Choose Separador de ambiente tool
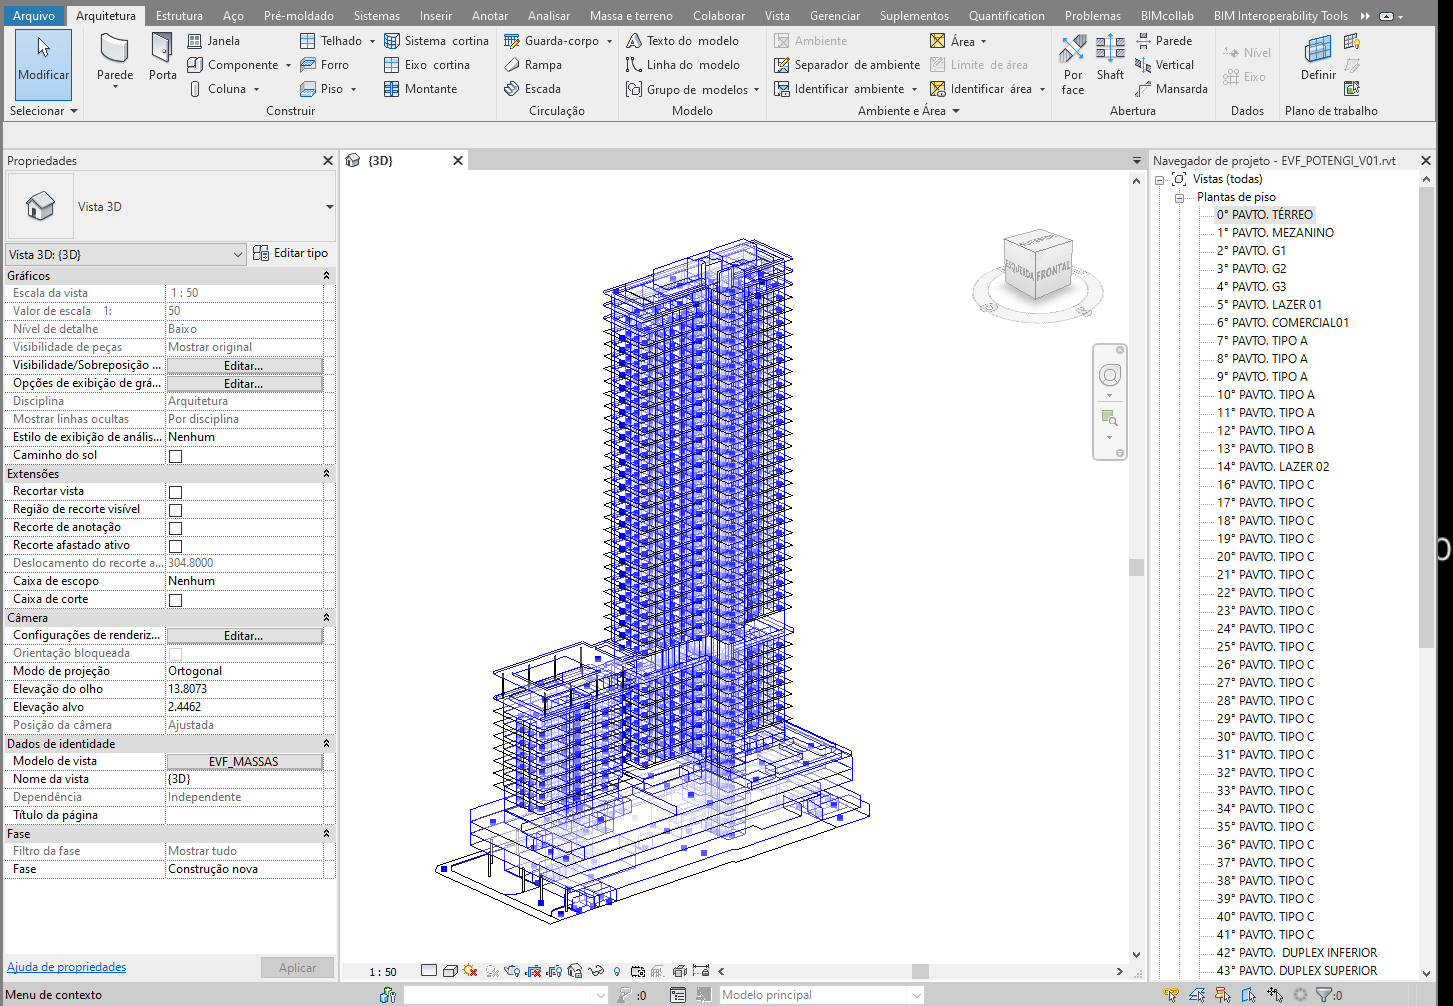 [x=847, y=65]
